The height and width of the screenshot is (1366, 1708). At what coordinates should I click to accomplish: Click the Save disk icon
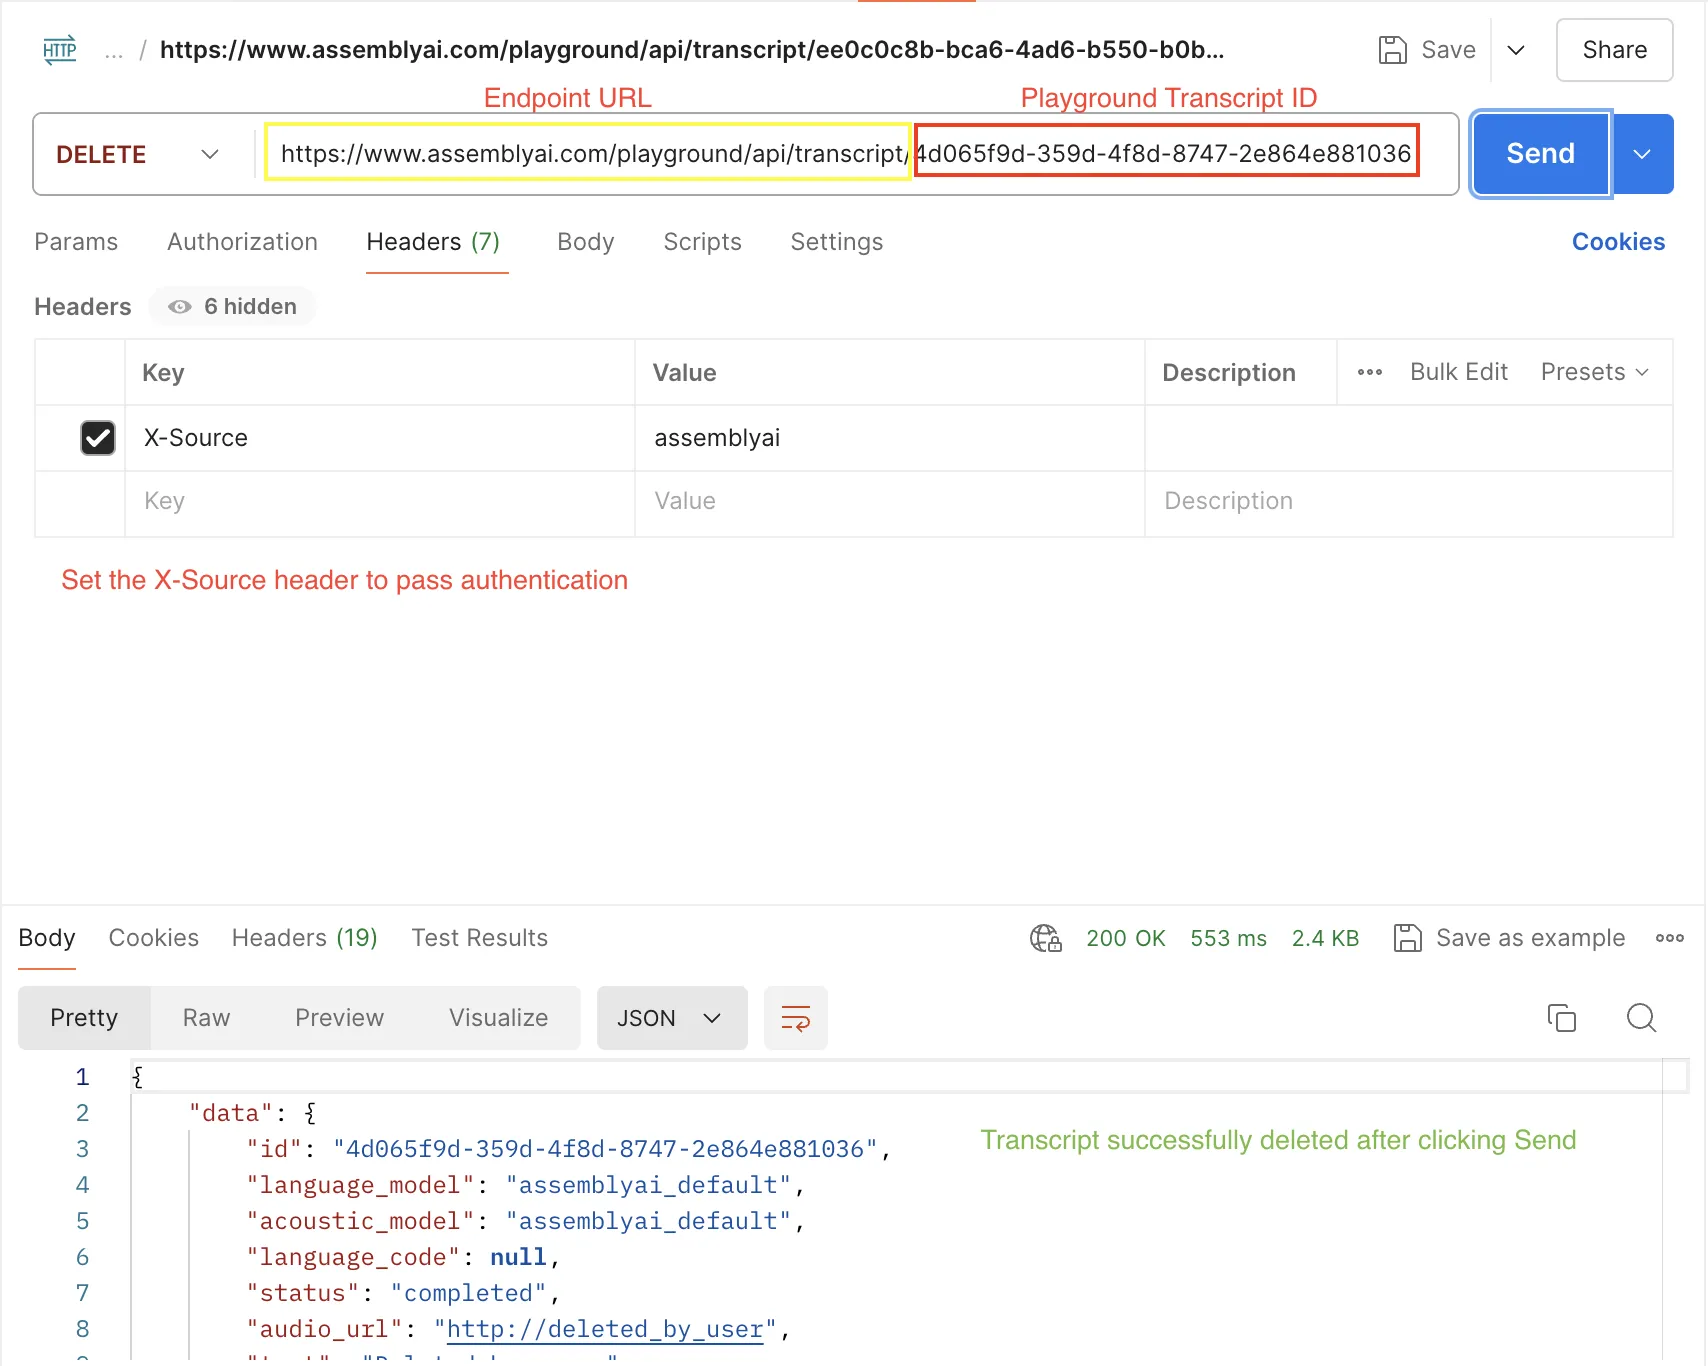click(x=1392, y=50)
